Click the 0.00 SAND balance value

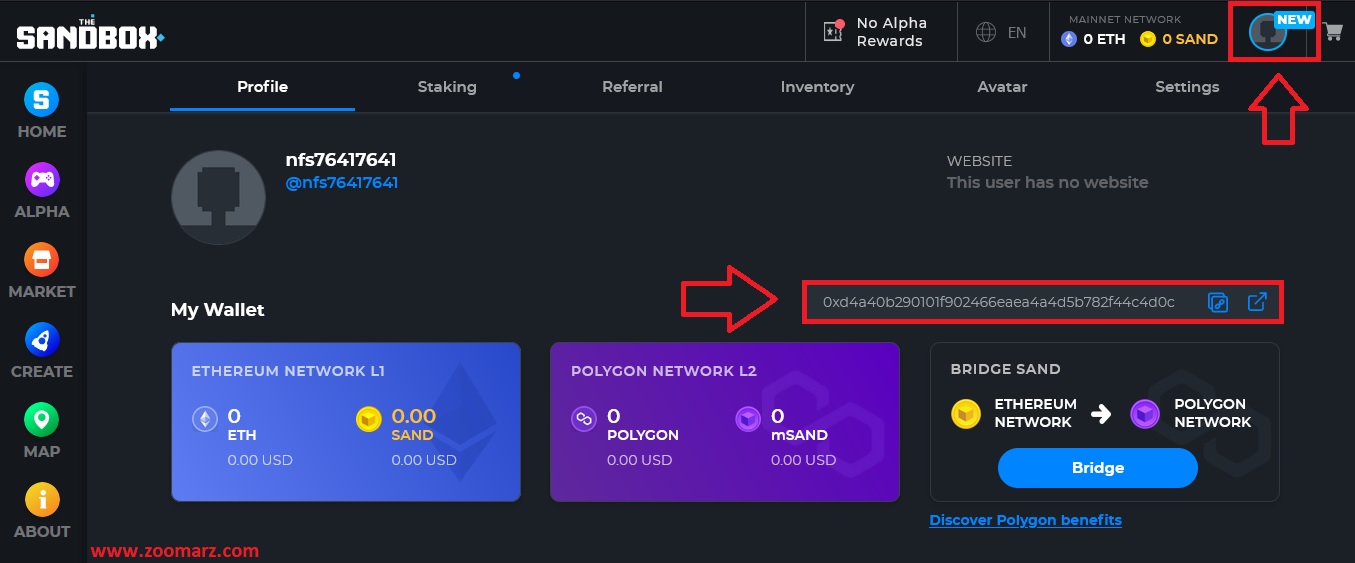414,416
